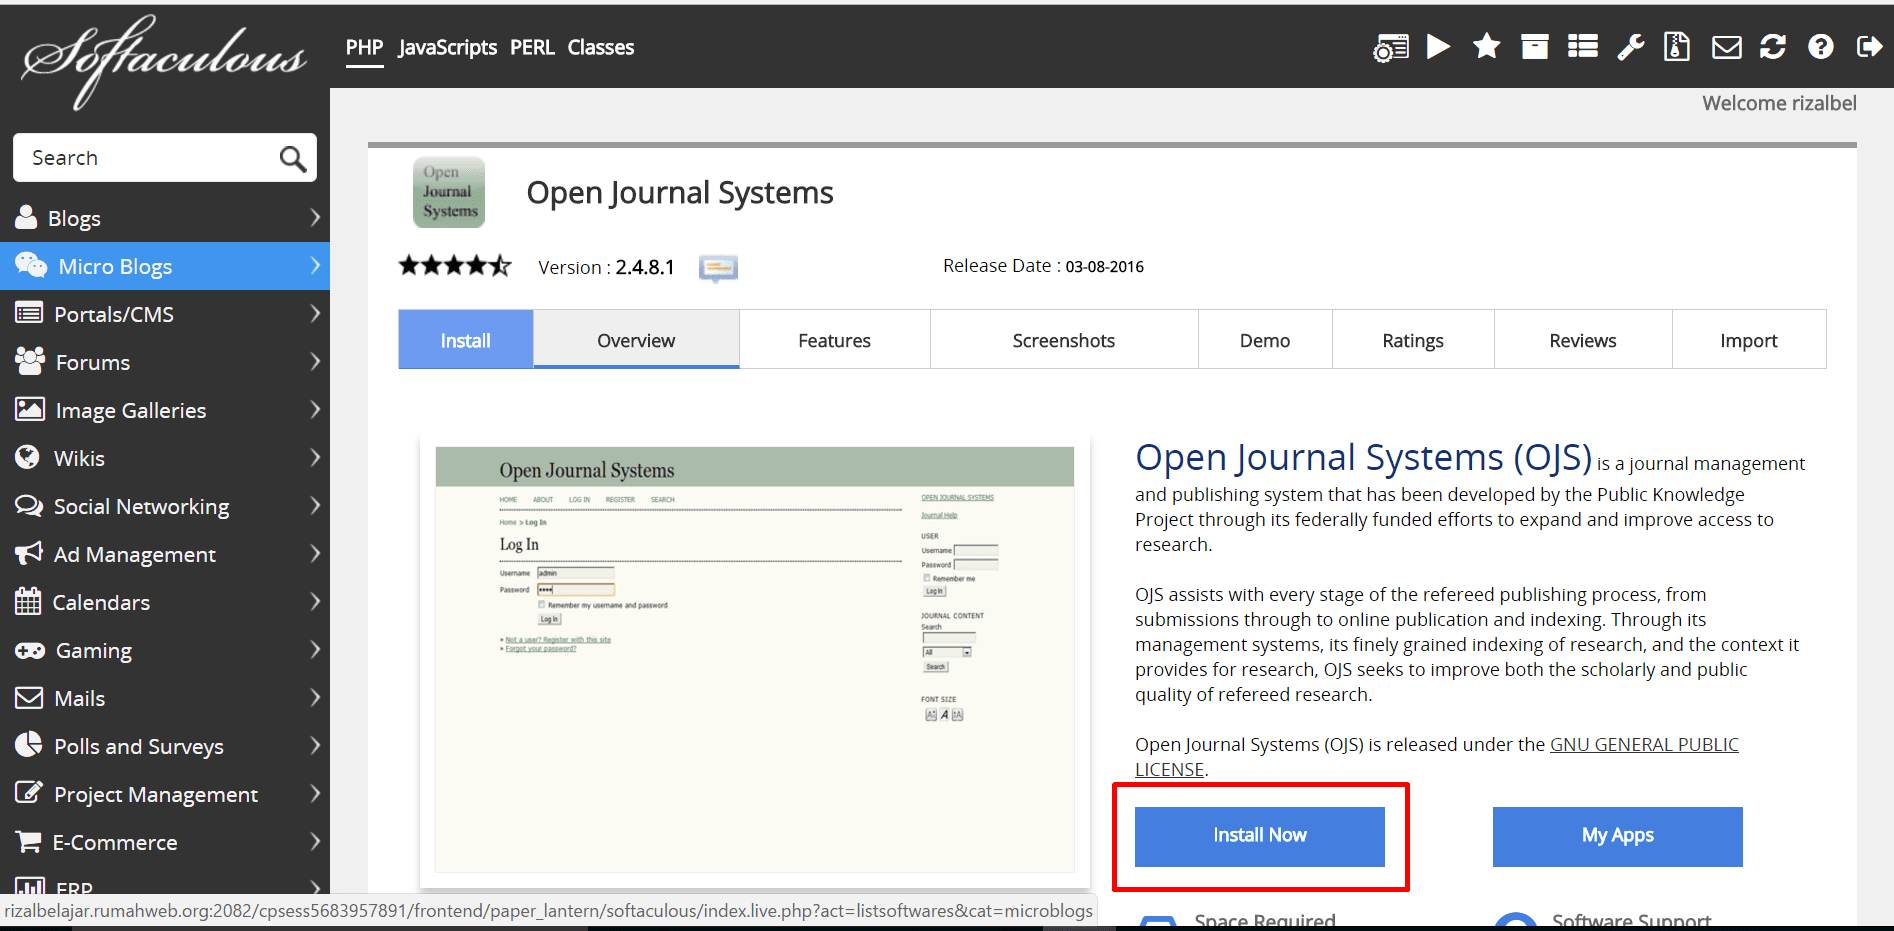Screen dimensions: 1894x931
Task: Open the GNU General Public License link
Action: (x=1644, y=745)
